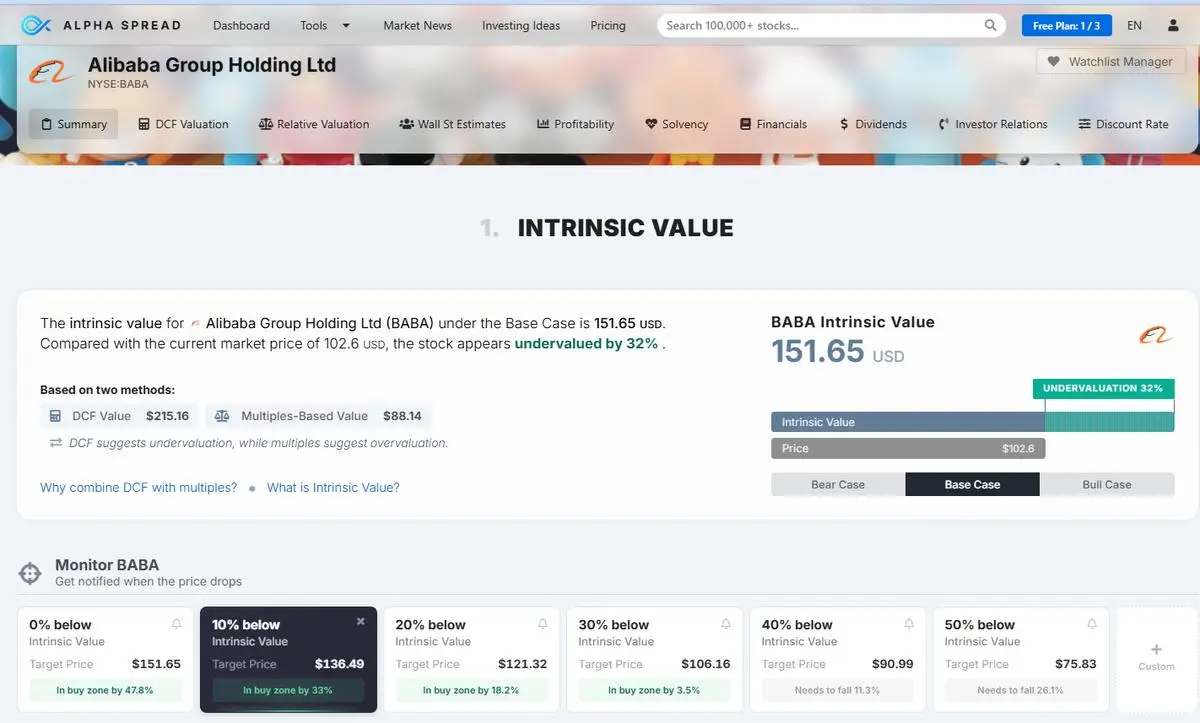This screenshot has height=723, width=1200.
Task: Click the Alpha Spread logo icon
Action: [36, 25]
